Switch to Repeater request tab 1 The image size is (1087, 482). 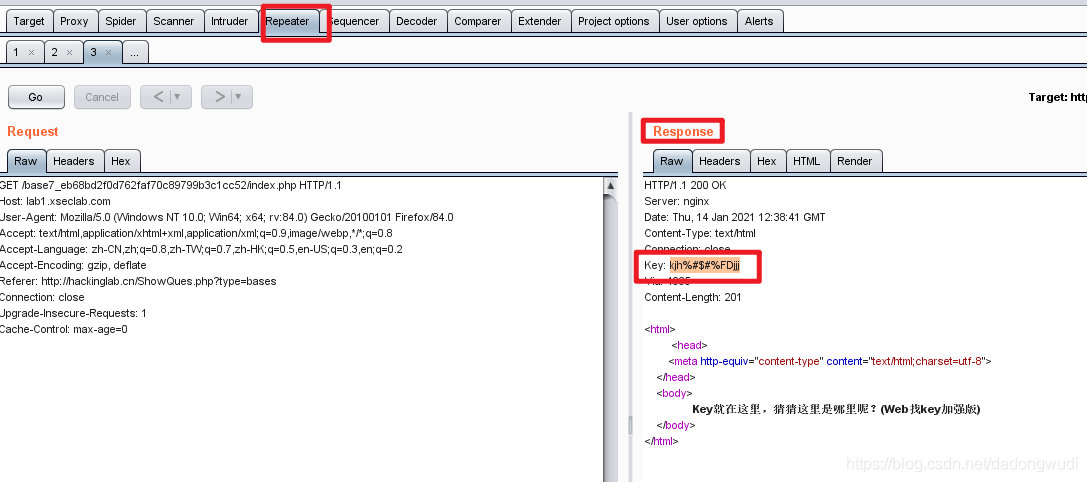(16, 52)
